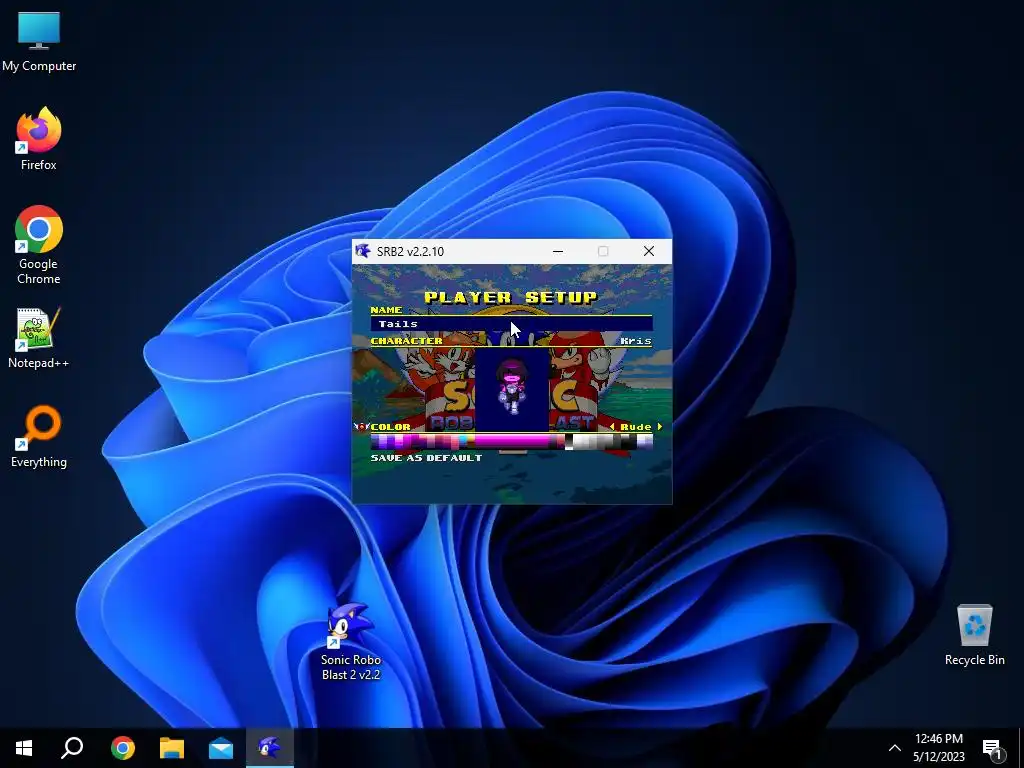Click the Kris character name

pos(635,341)
